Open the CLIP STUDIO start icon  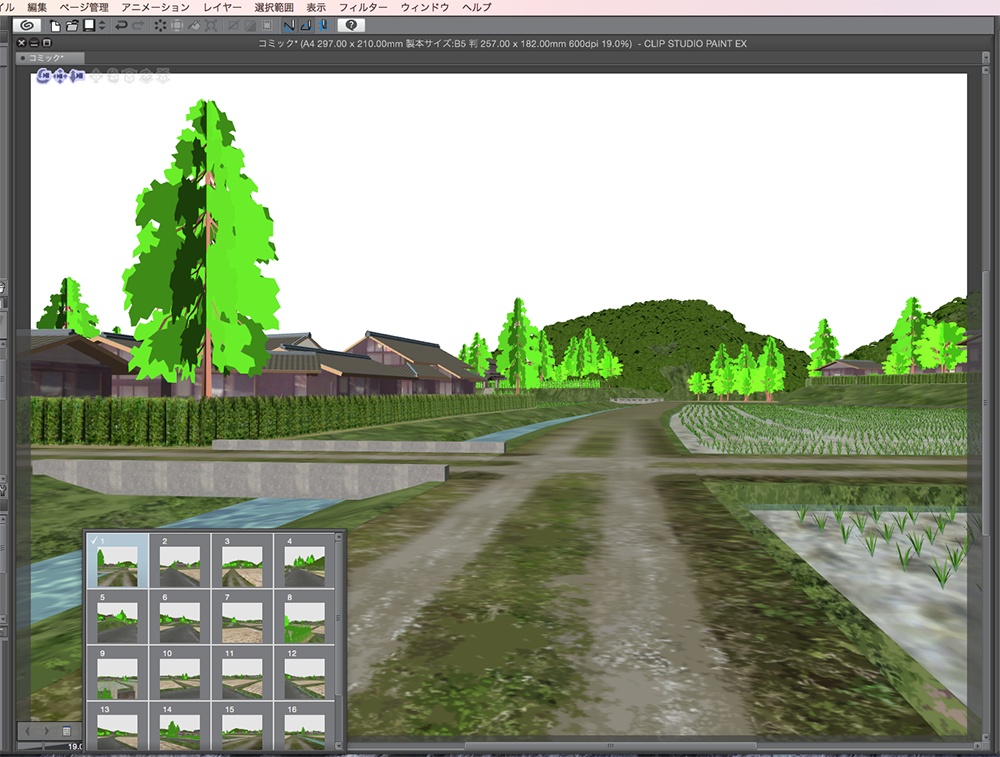25,25
